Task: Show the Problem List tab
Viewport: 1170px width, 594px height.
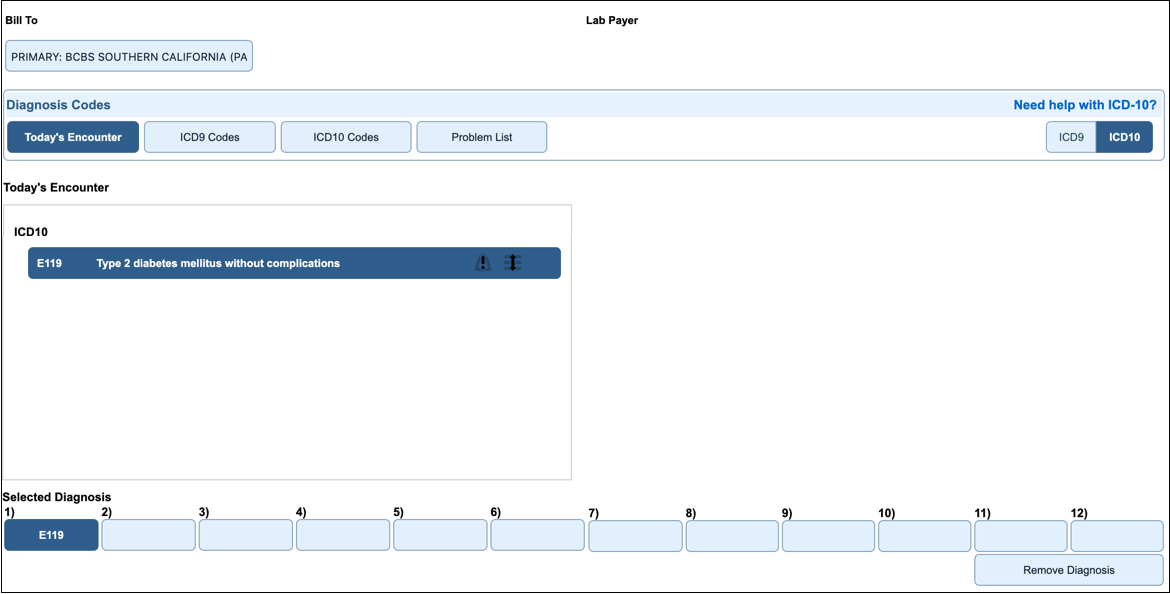Action: click(482, 137)
